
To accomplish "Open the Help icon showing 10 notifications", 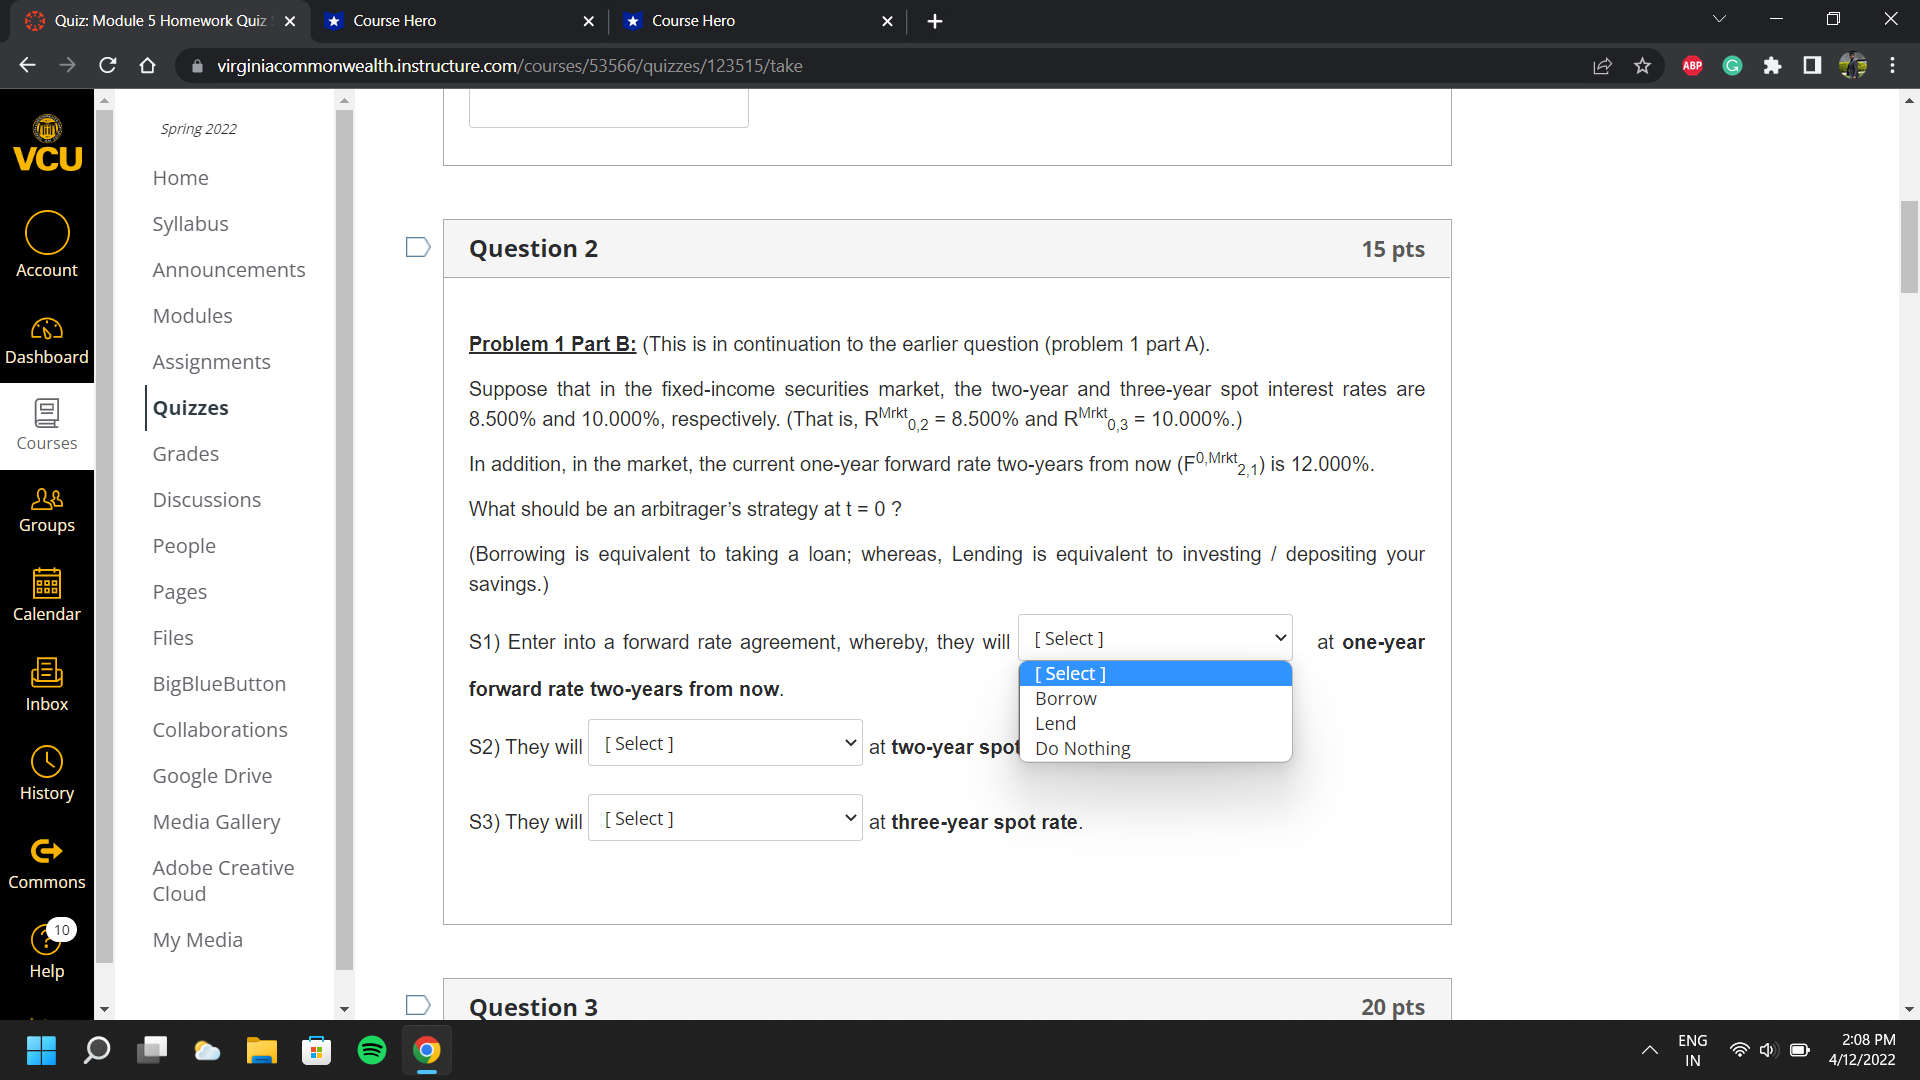I will (x=46, y=950).
